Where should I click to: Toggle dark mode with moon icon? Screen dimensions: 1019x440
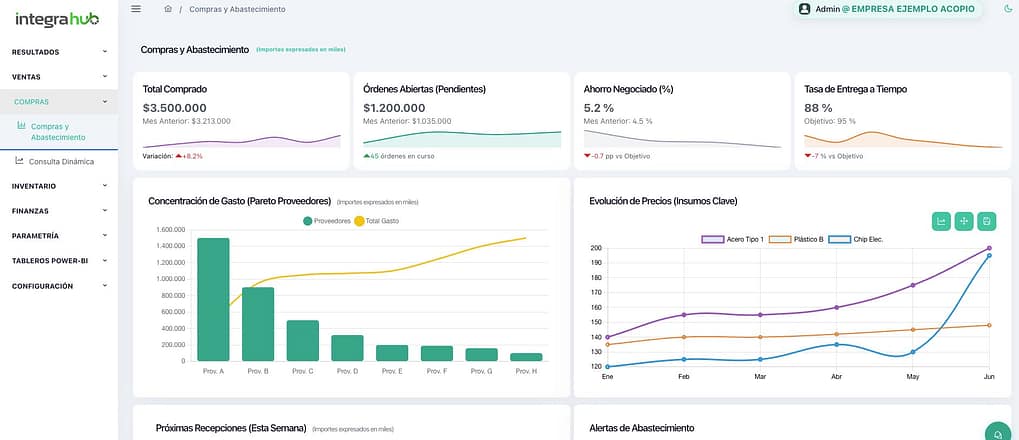(1007, 9)
